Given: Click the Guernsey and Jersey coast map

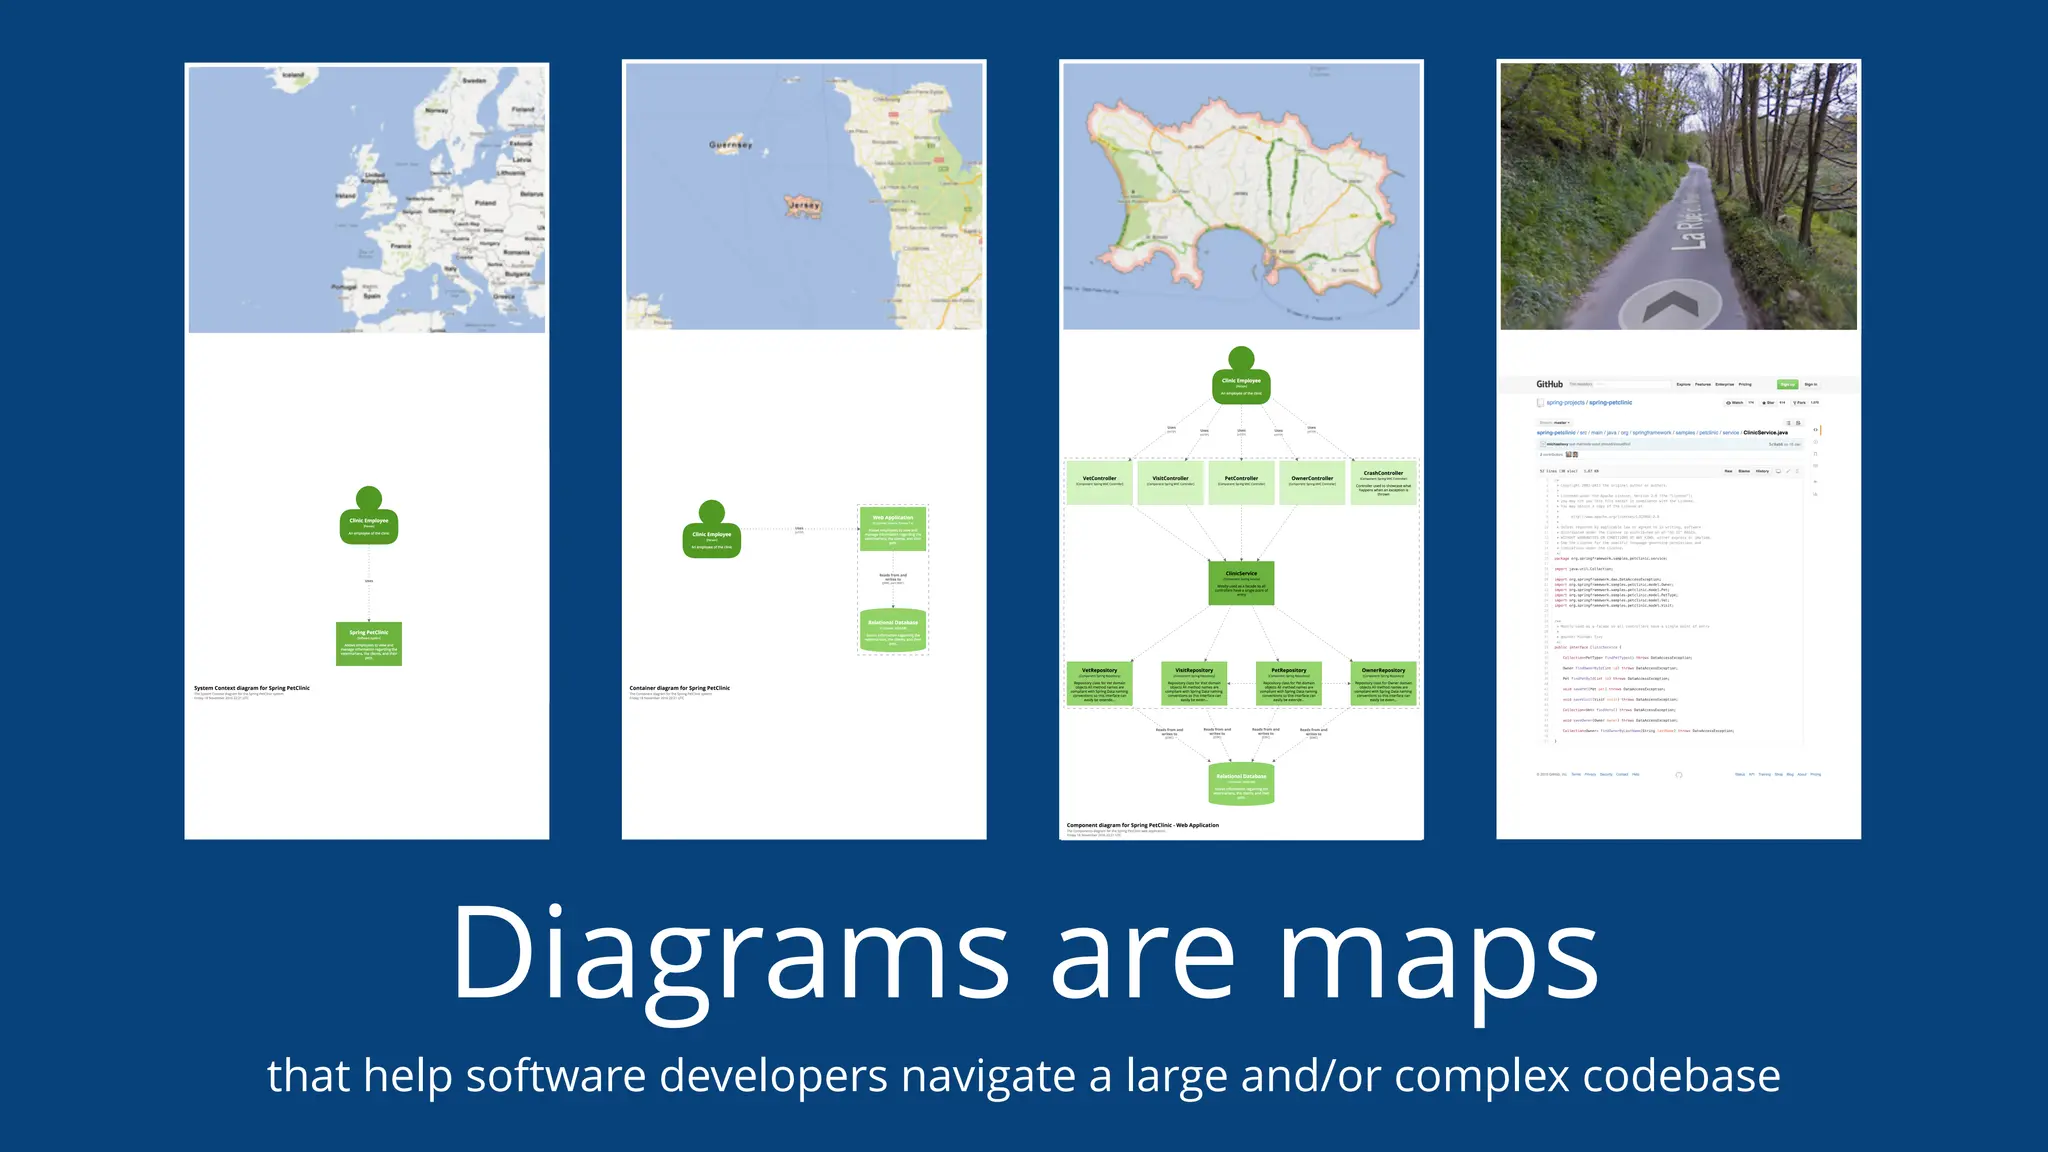Looking at the screenshot, I should 804,196.
